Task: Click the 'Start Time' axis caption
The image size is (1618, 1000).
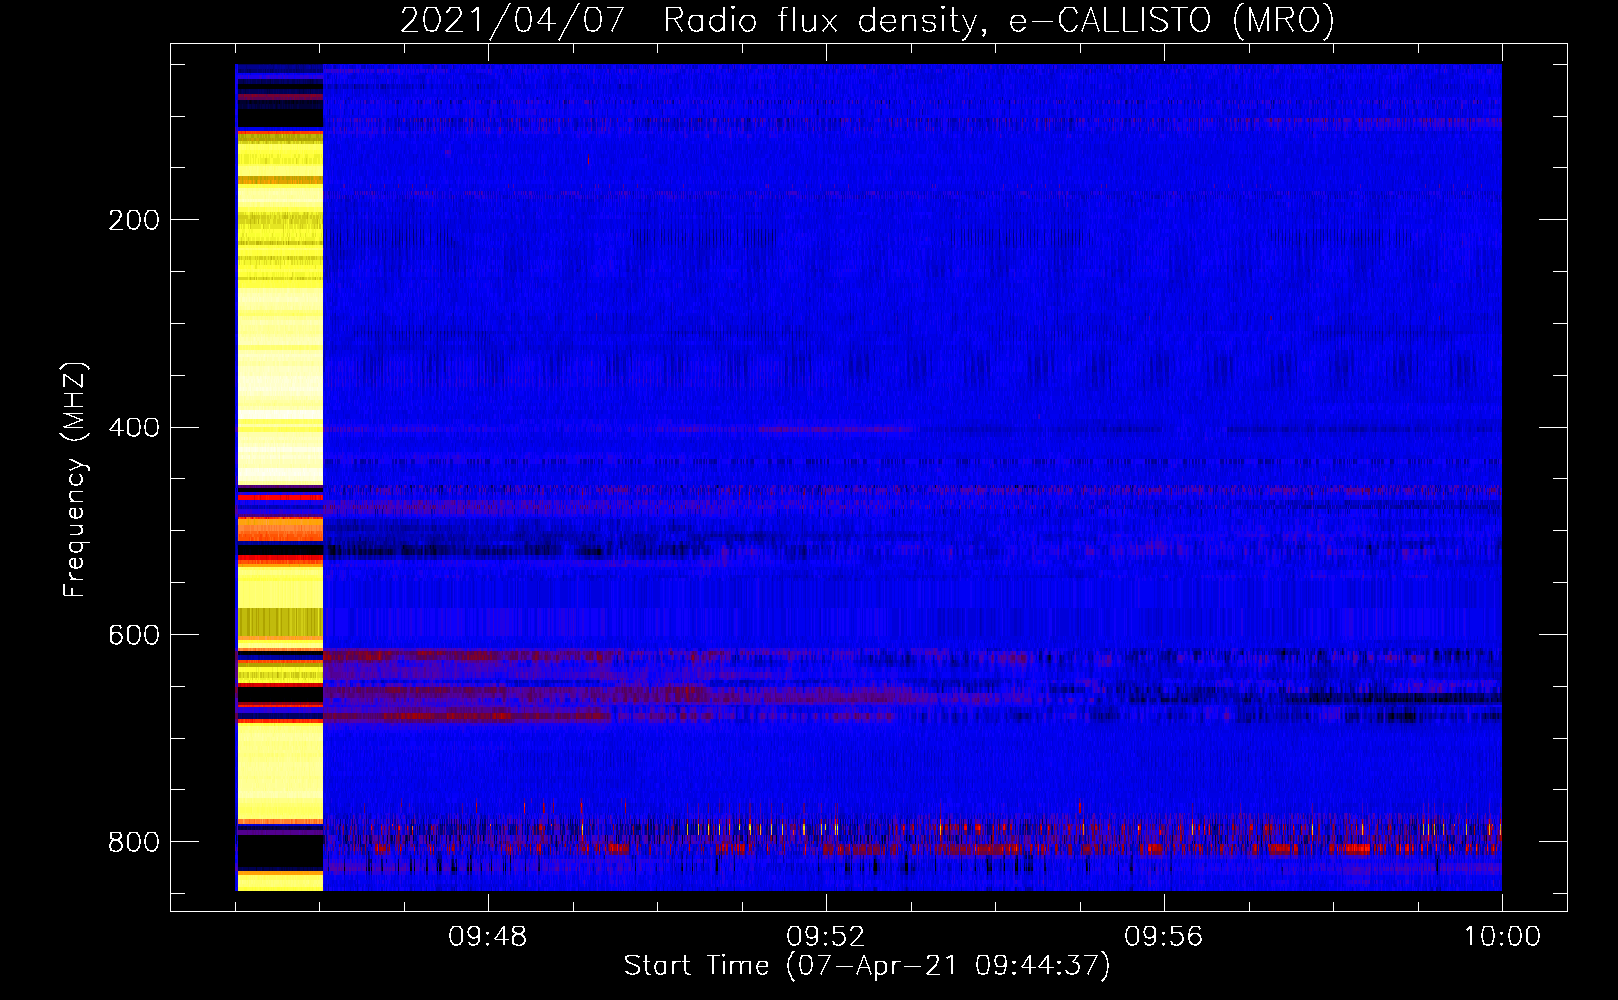Action: (x=867, y=966)
